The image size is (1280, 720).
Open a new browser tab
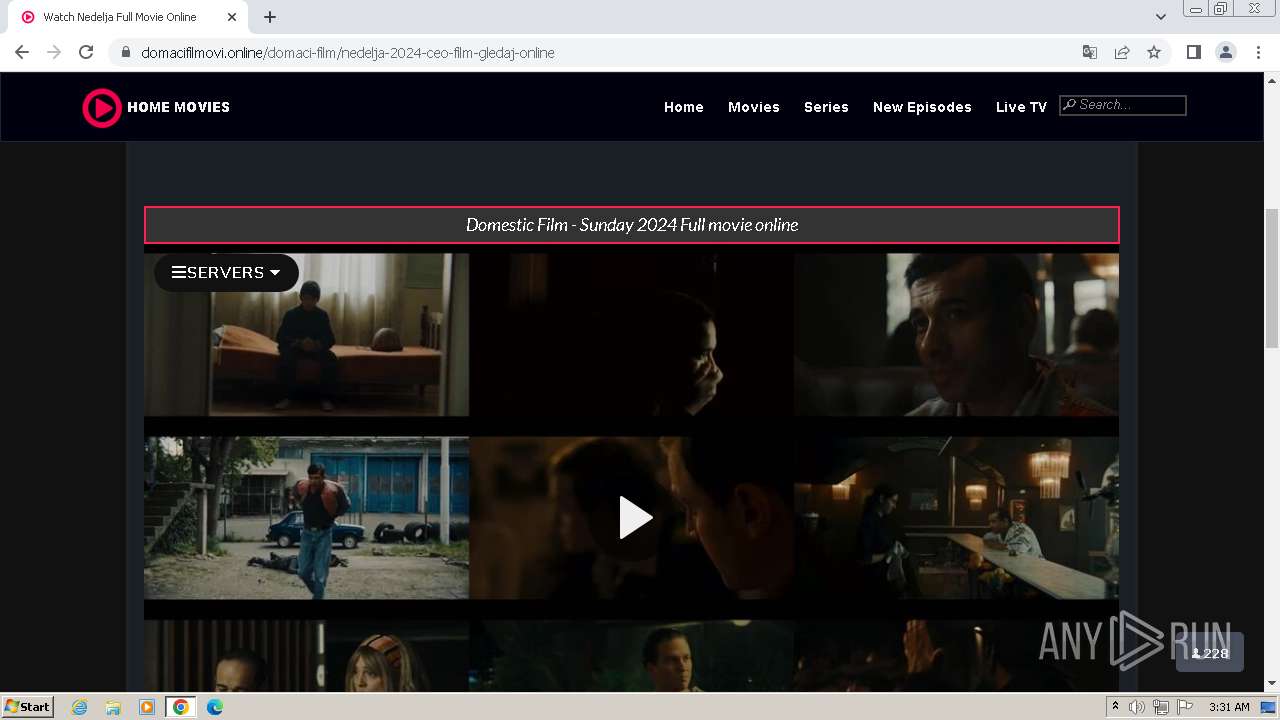pyautogui.click(x=270, y=17)
